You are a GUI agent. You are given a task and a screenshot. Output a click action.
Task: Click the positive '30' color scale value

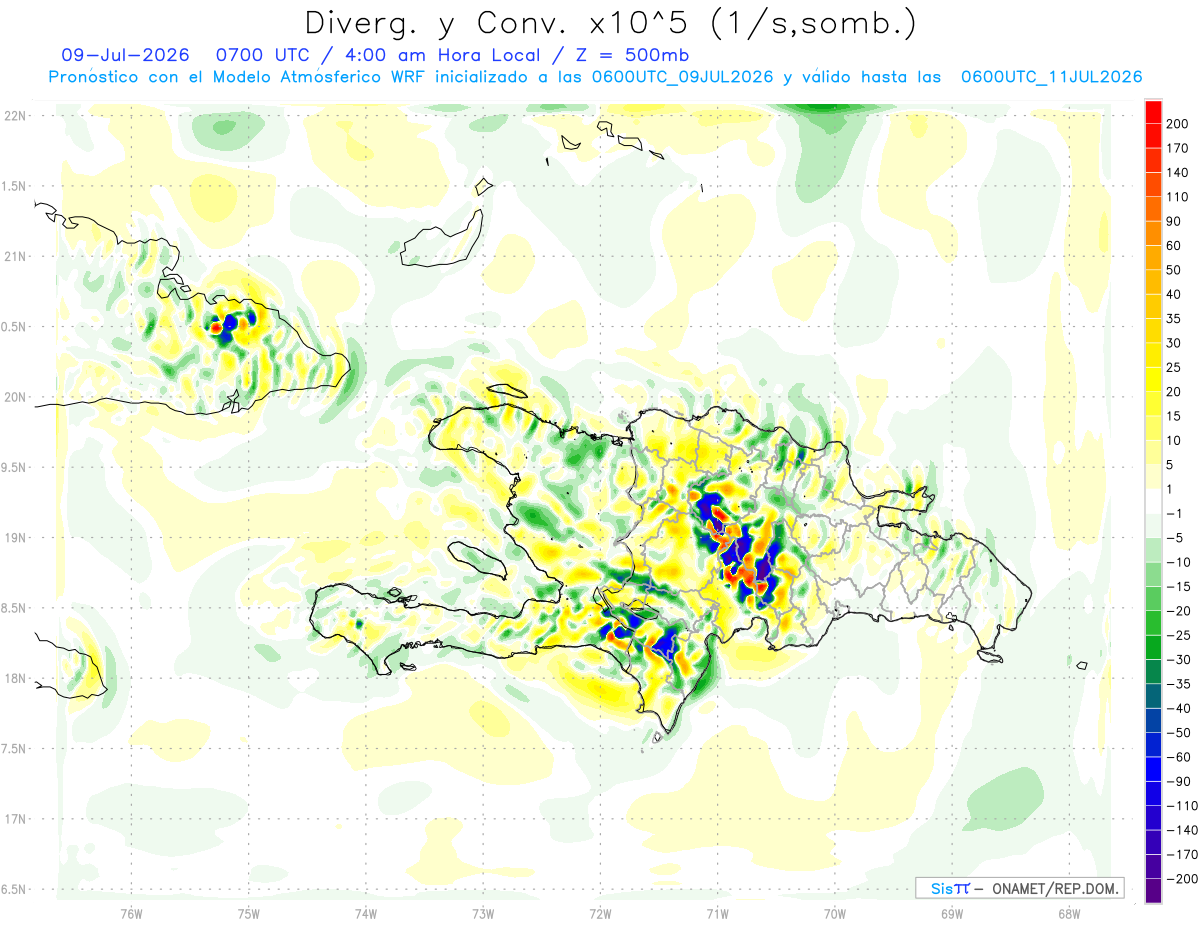pyautogui.click(x=1175, y=343)
